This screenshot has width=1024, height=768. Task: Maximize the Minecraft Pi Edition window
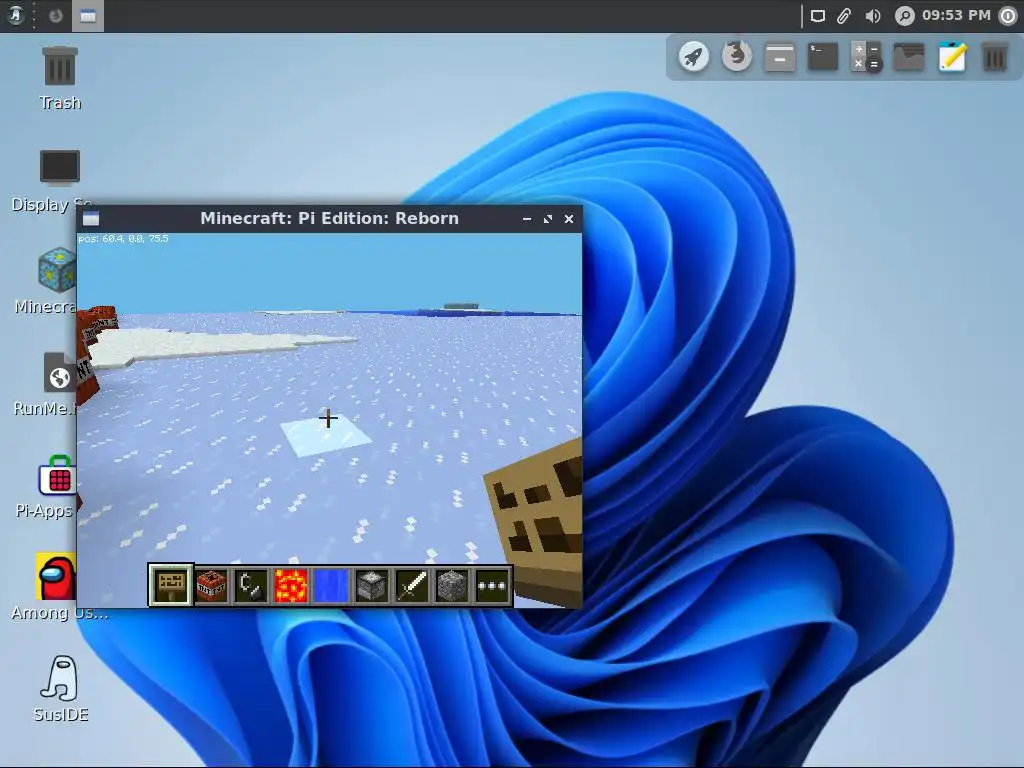coord(547,219)
